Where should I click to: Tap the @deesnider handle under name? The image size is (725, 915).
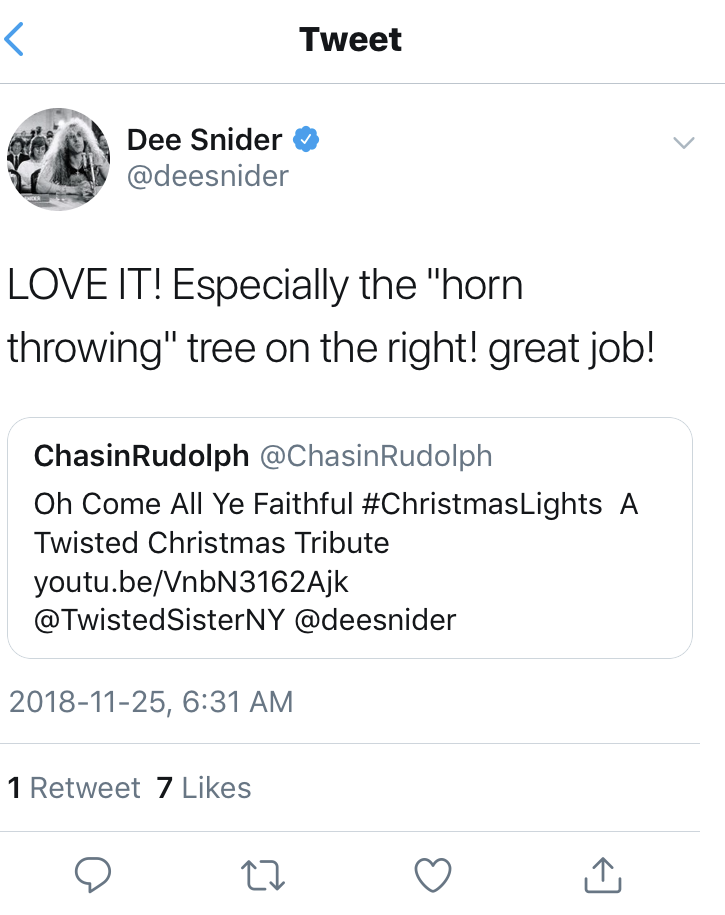[x=208, y=176]
